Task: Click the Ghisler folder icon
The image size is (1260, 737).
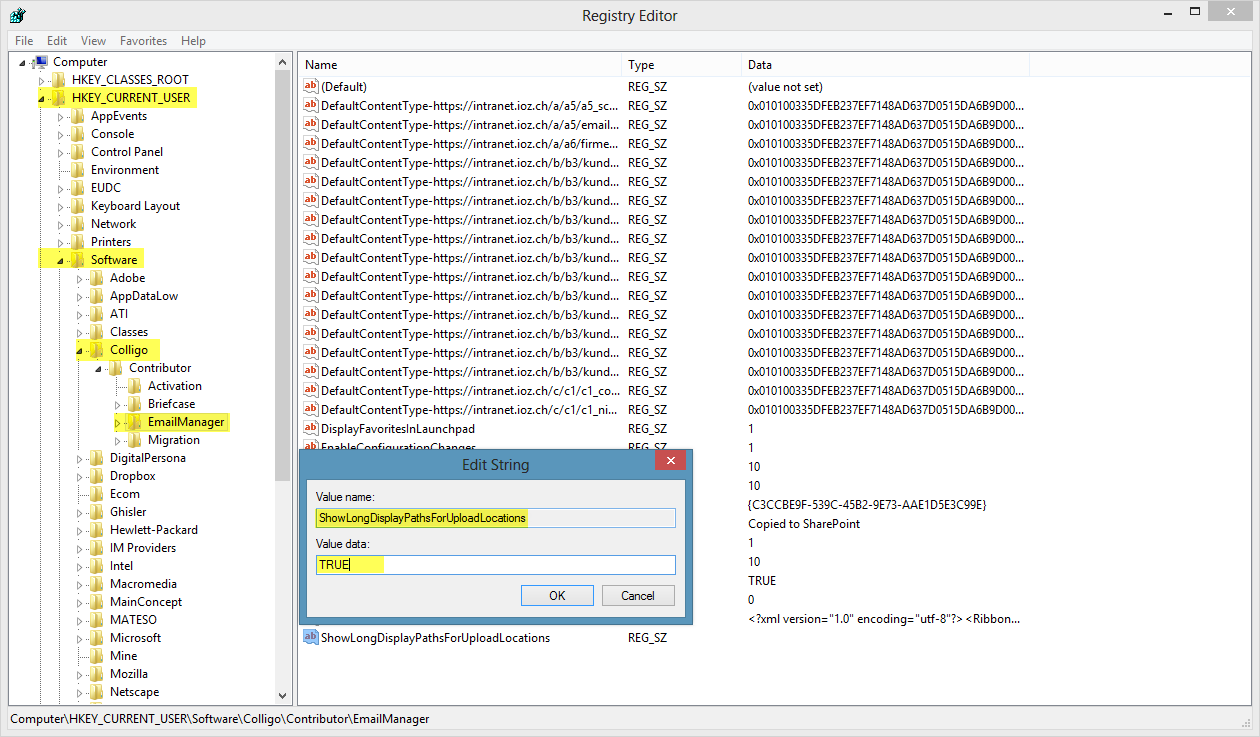Action: pyautogui.click(x=98, y=512)
